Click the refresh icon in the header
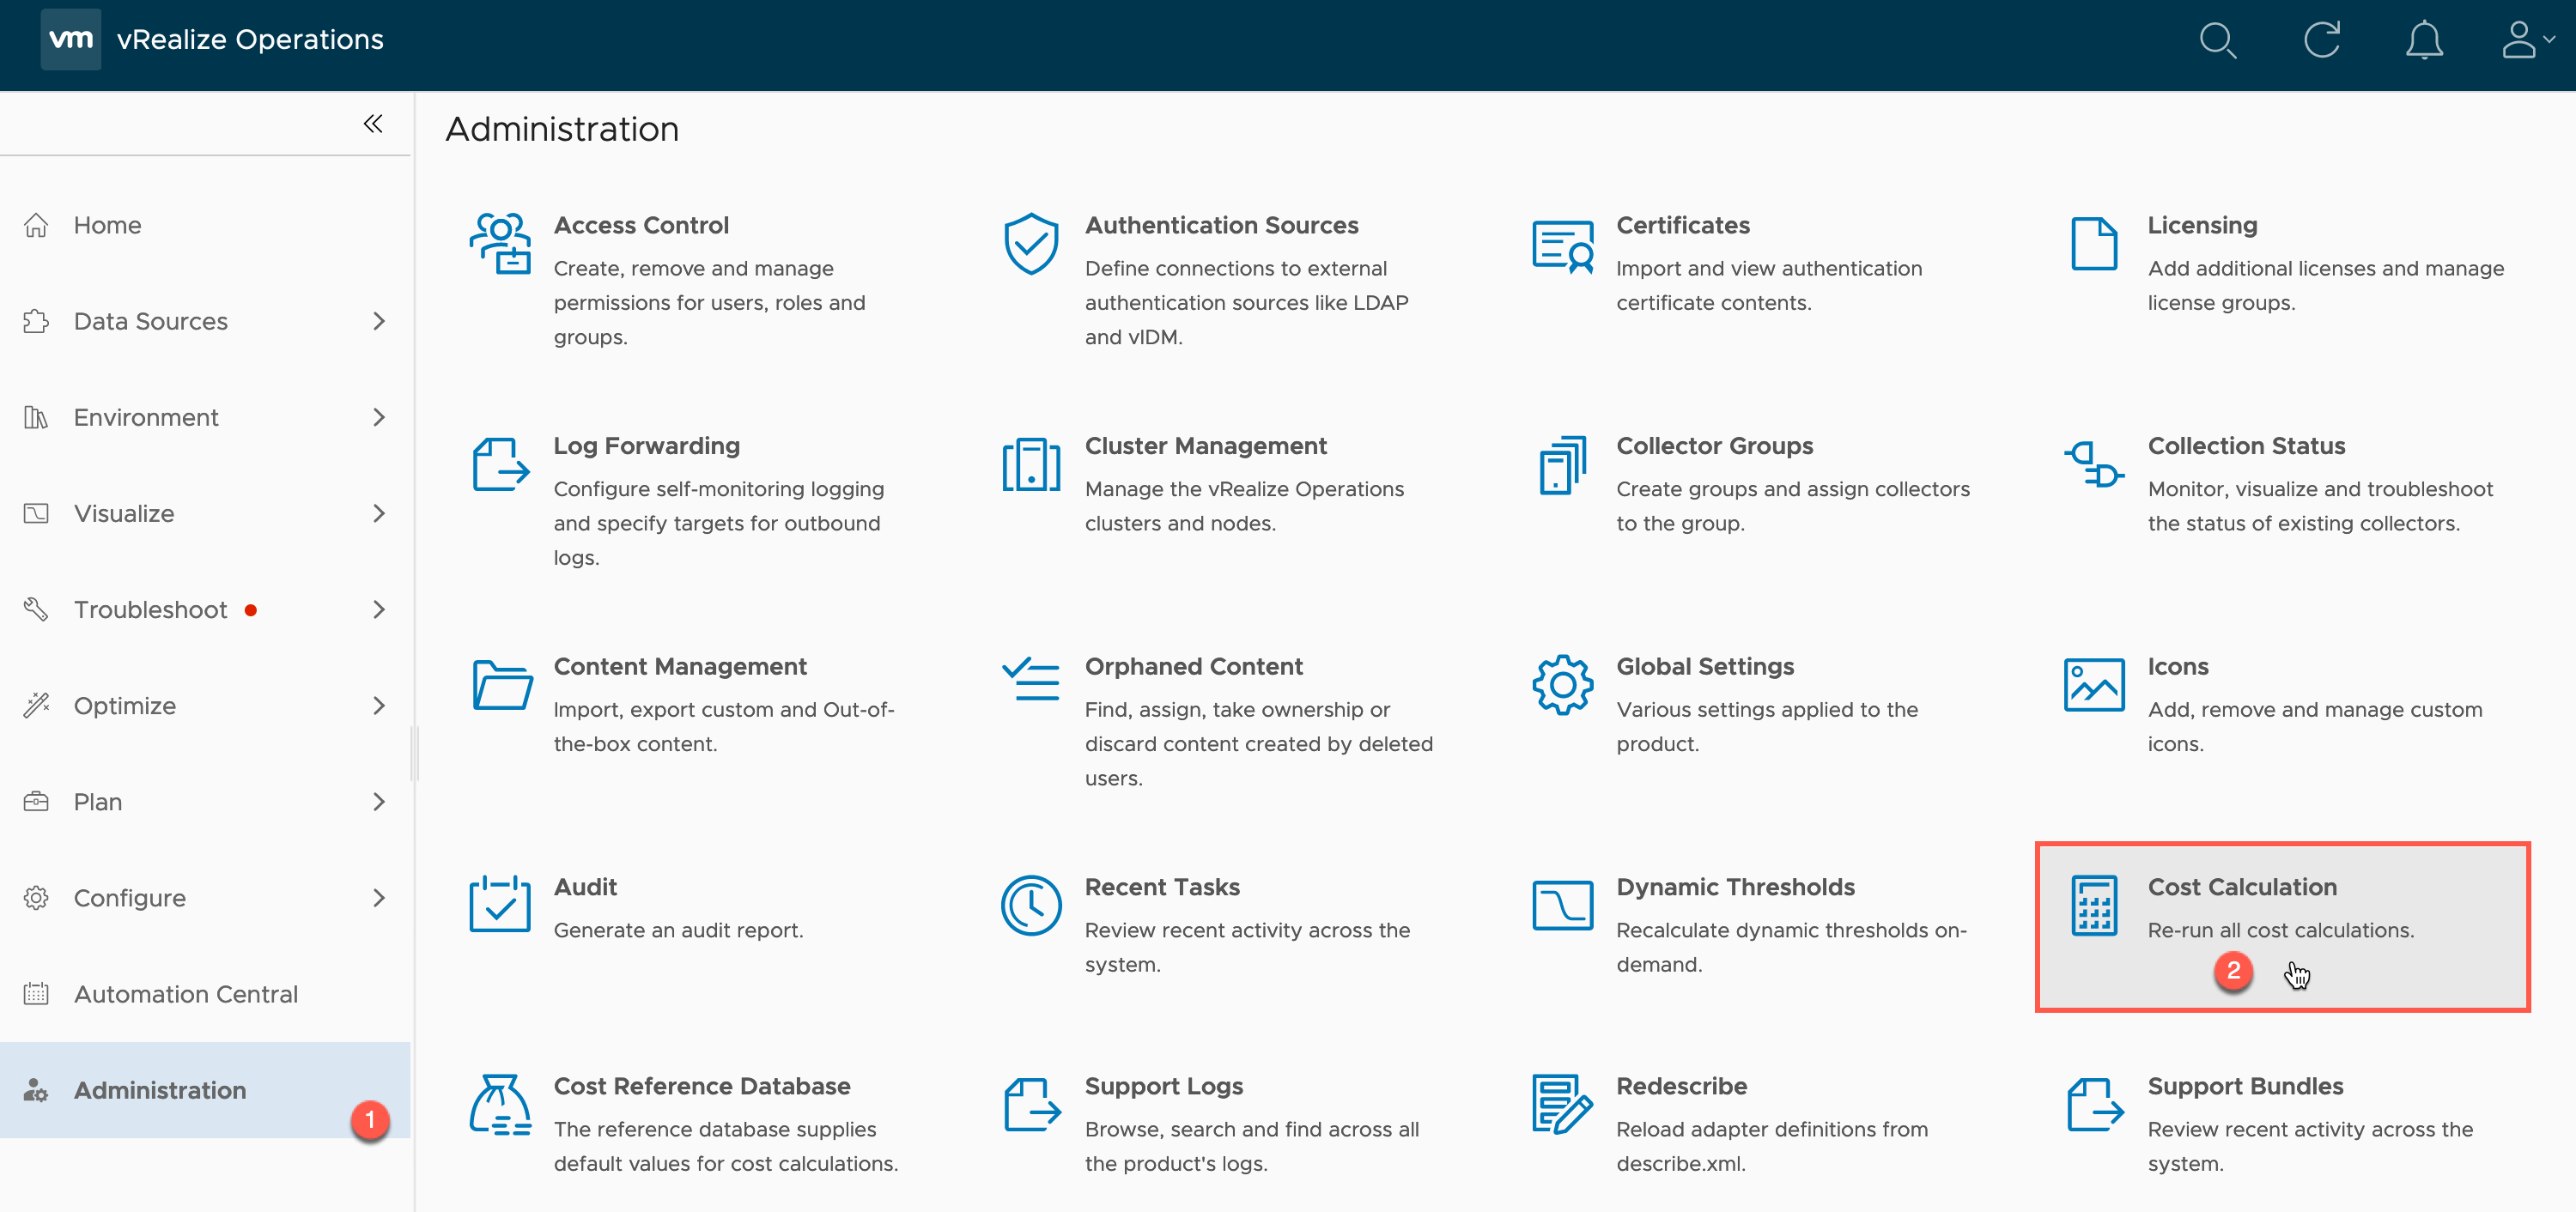This screenshot has width=2576, height=1212. pos(2321,41)
